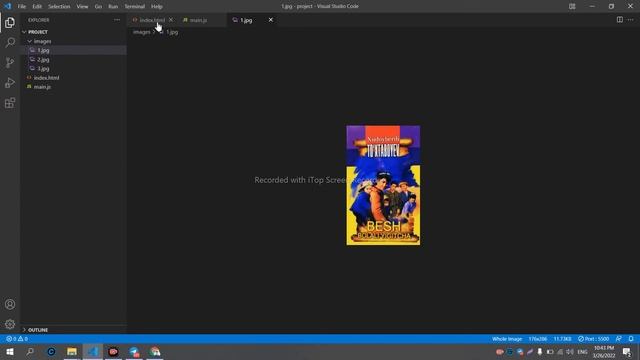Open the volume icon in system tray
Viewport: 640px width, 360px height.
coord(570,352)
